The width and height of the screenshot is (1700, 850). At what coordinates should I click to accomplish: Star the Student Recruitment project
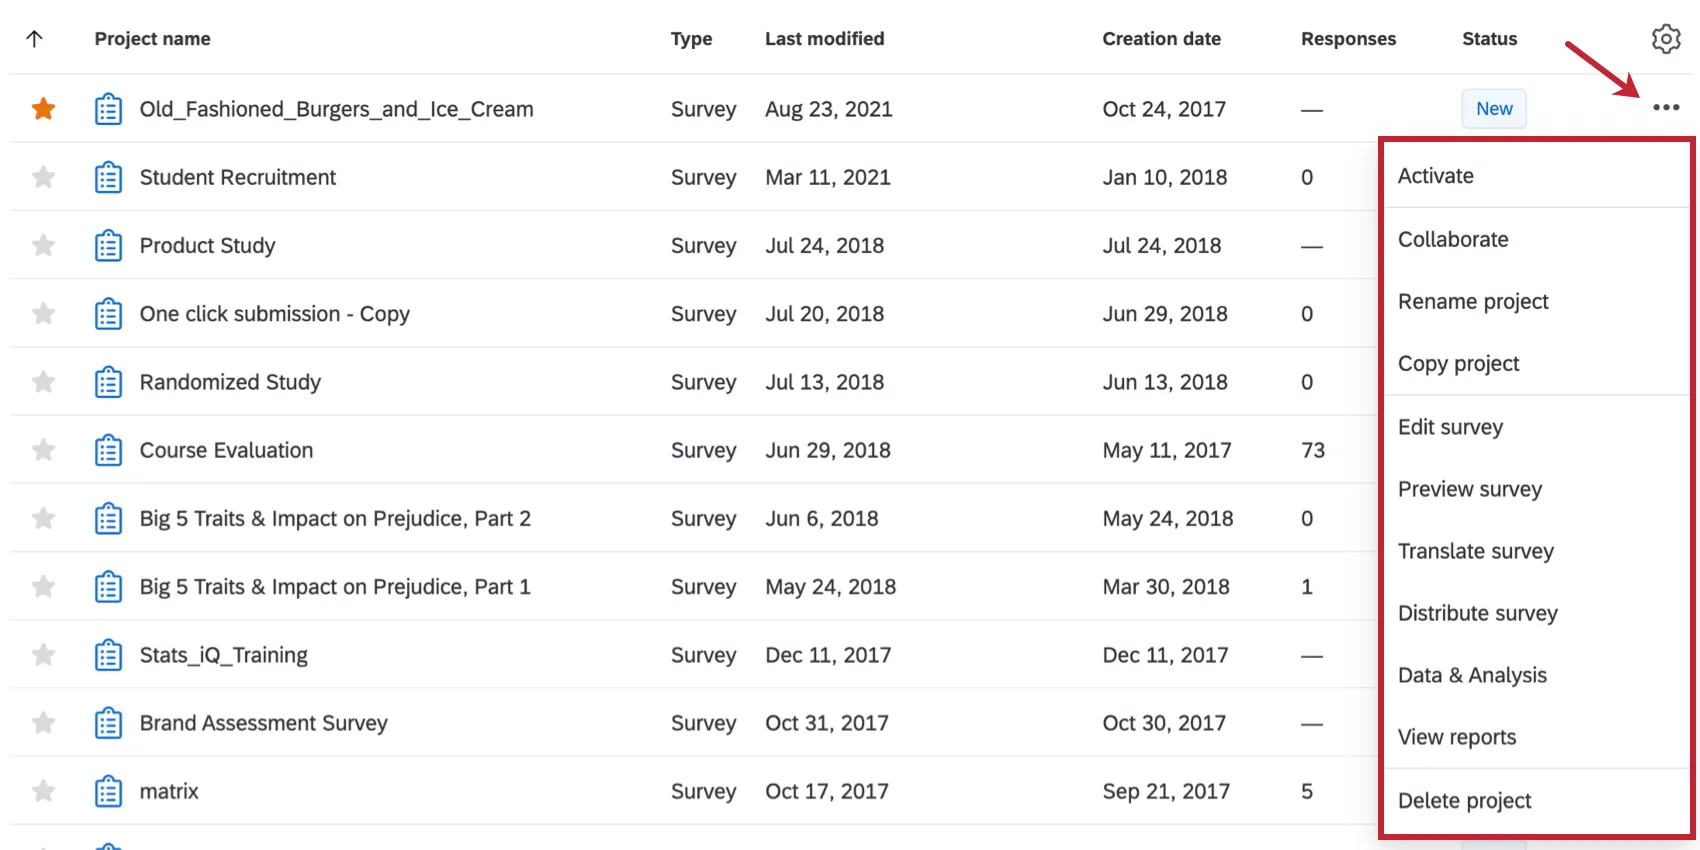point(43,177)
